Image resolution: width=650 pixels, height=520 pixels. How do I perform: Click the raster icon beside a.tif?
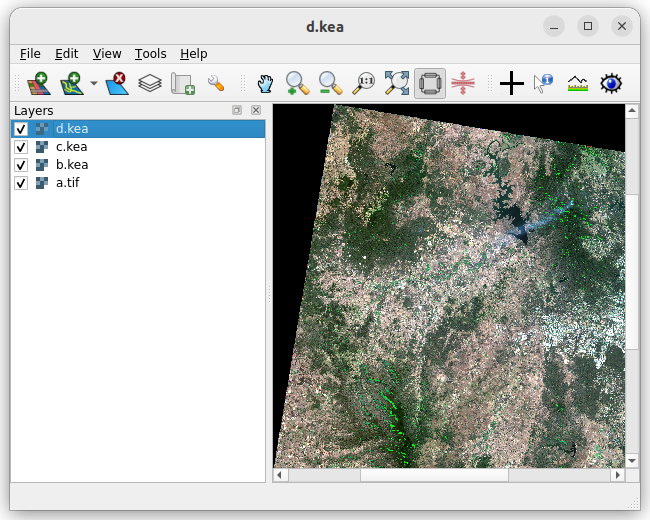tap(42, 183)
